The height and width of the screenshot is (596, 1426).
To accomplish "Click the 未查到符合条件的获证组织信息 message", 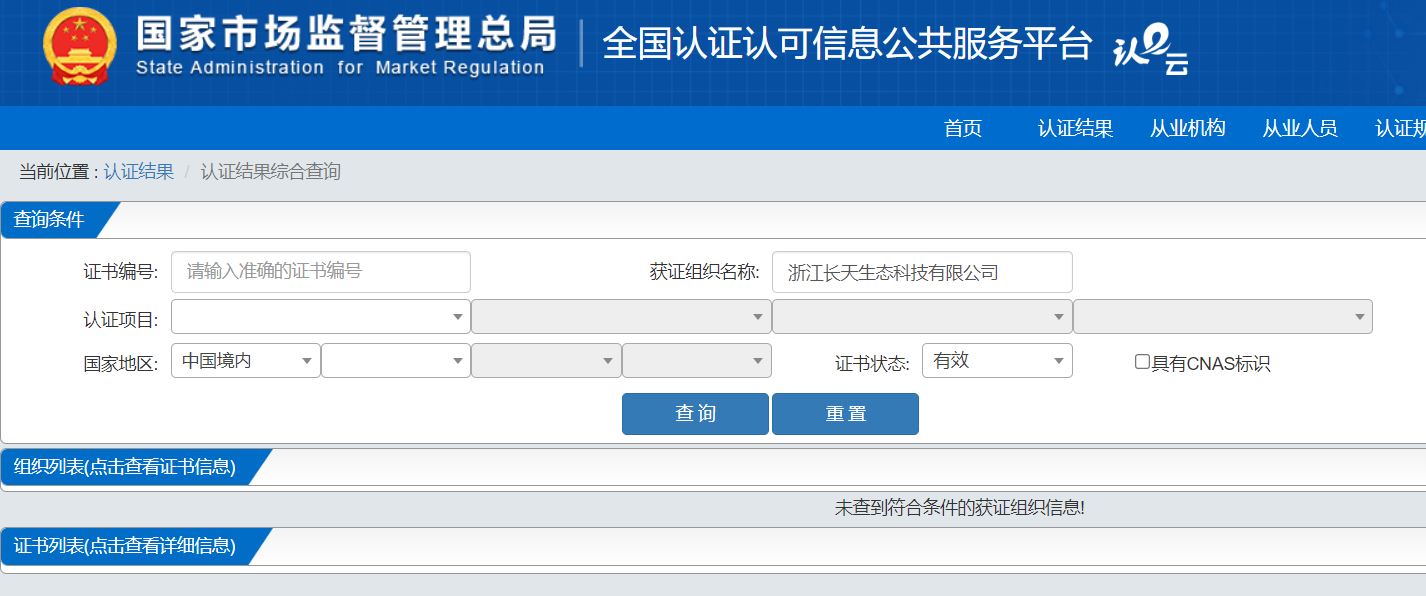I will (x=960, y=508).
